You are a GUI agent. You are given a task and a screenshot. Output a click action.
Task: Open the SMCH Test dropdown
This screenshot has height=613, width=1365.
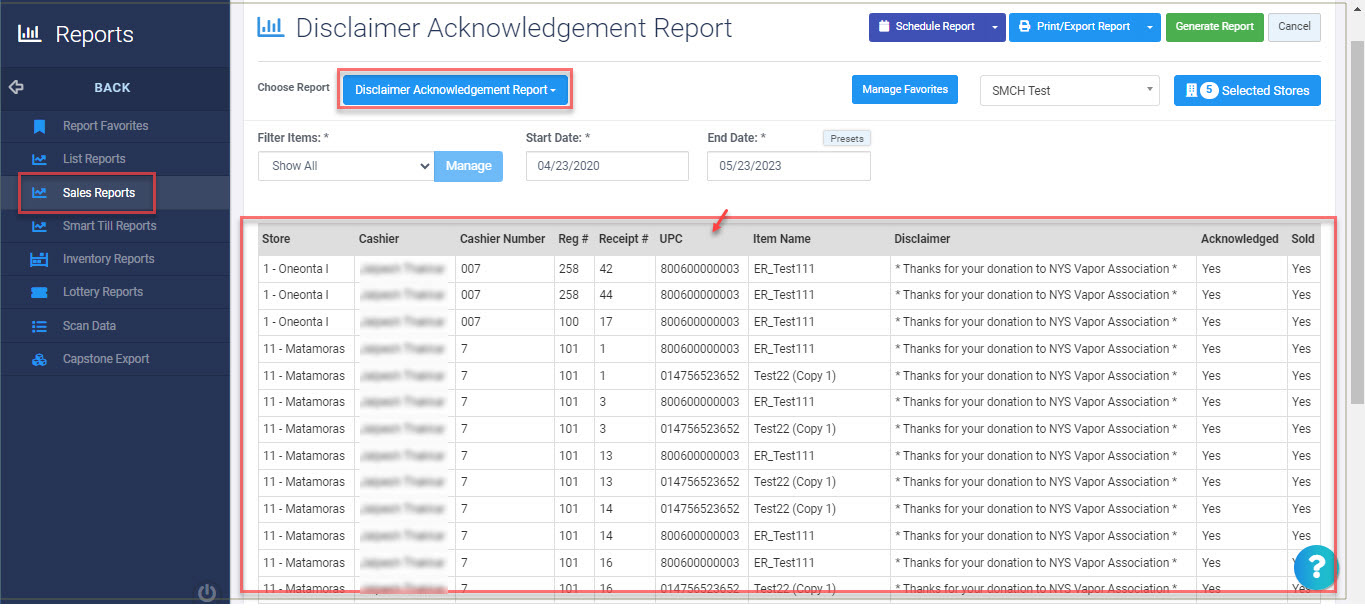coord(1069,90)
